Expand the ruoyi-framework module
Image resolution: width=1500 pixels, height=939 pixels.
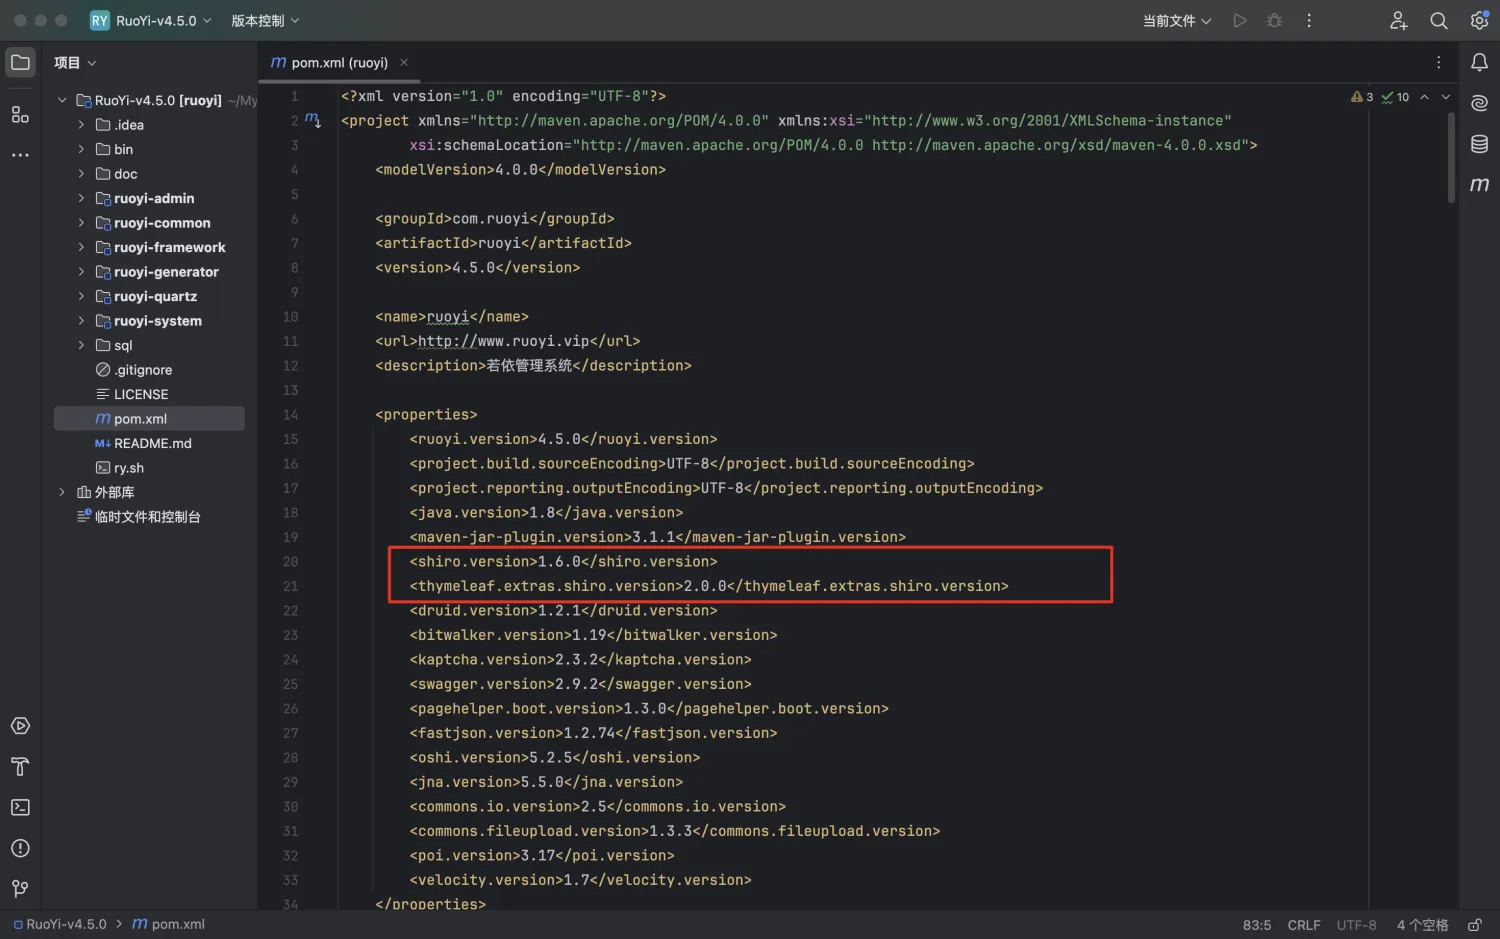(81, 247)
